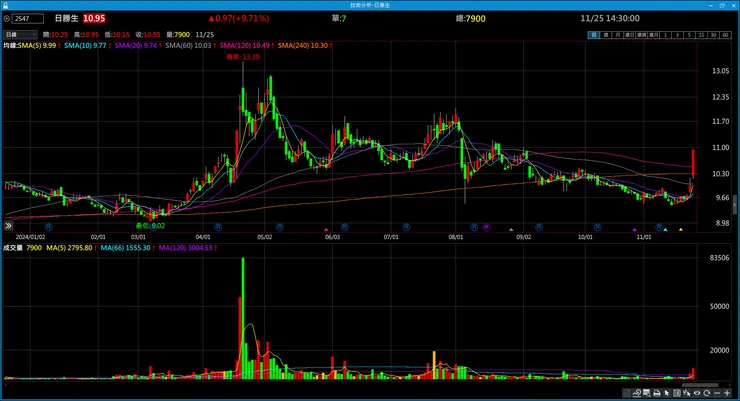Switch to the 月 monthly timeframe tab
740x401 pixels.
(617, 35)
